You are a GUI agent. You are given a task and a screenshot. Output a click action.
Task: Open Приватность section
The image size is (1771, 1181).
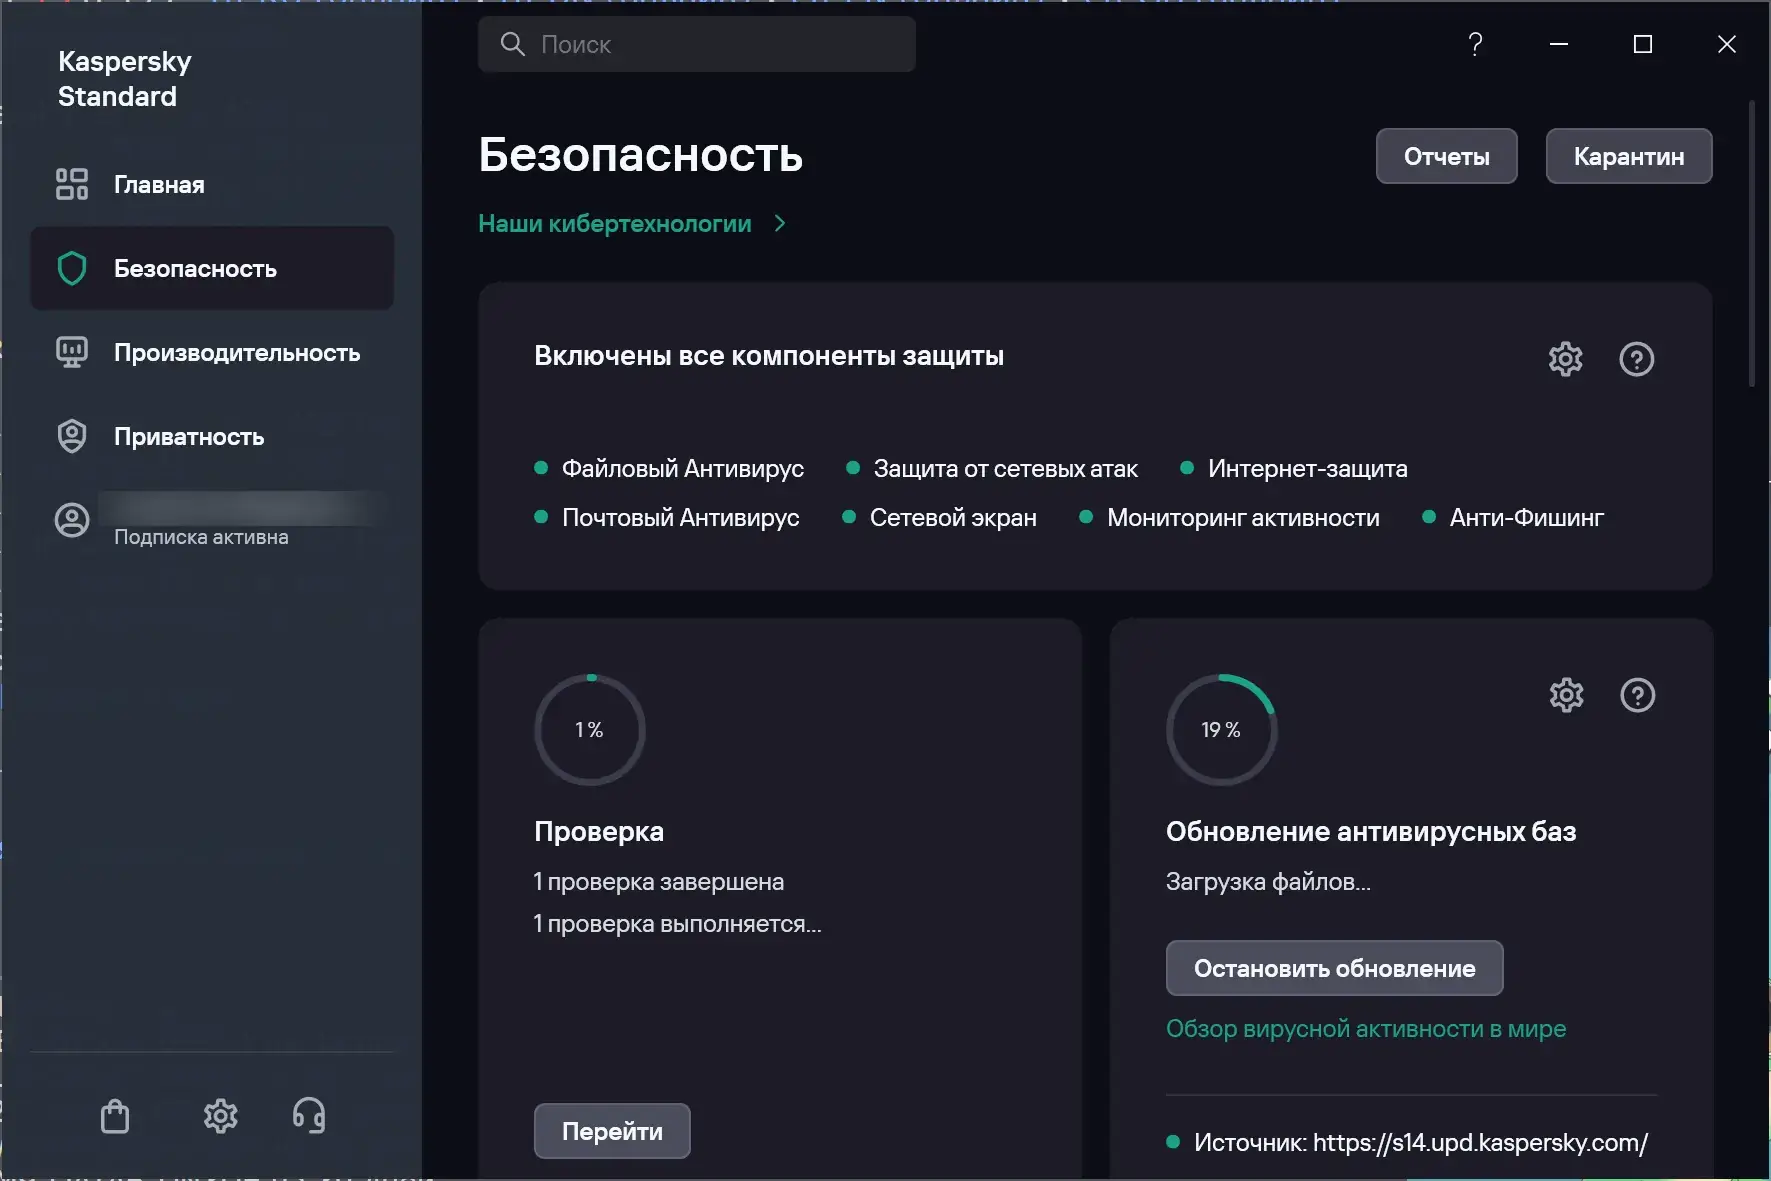(188, 437)
